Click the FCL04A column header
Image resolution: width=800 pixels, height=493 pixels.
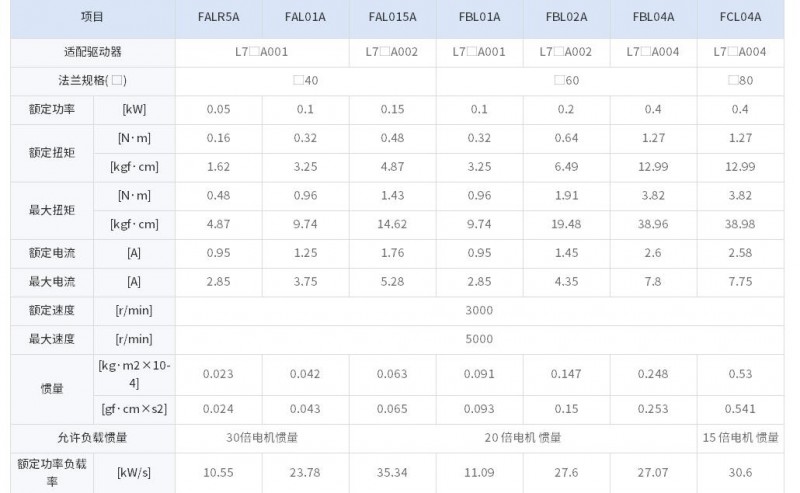[740, 17]
